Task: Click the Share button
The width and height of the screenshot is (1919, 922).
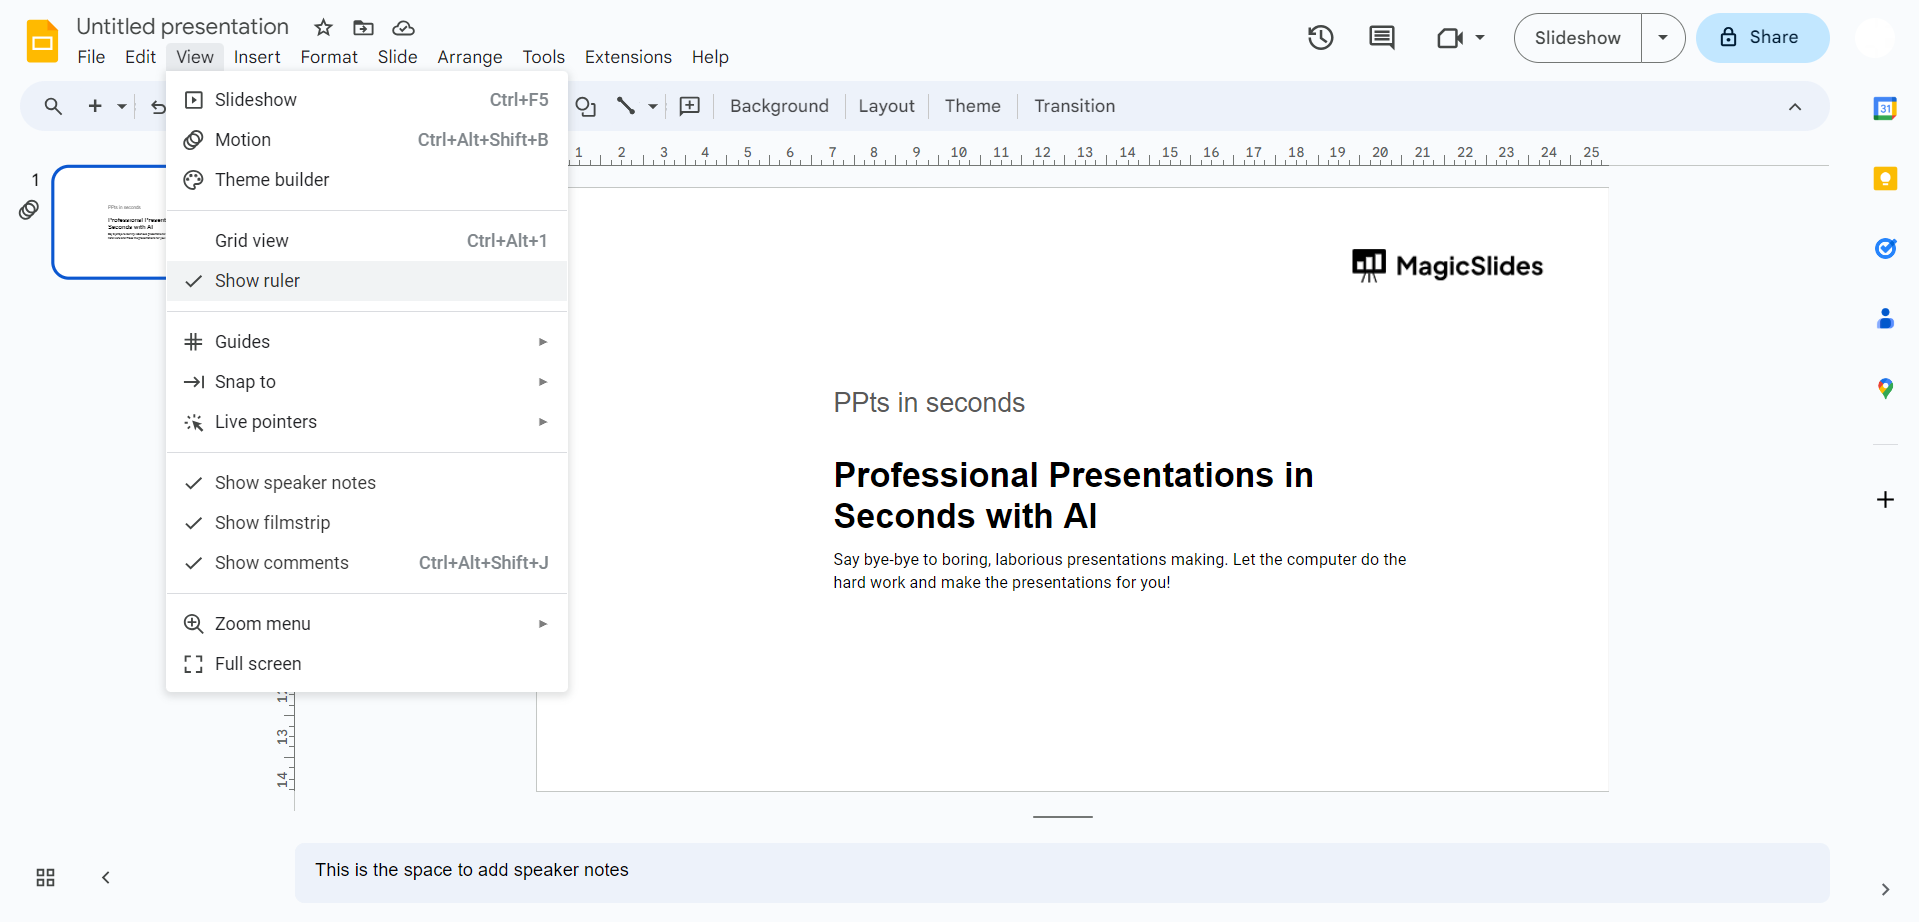Action: click(x=1761, y=38)
